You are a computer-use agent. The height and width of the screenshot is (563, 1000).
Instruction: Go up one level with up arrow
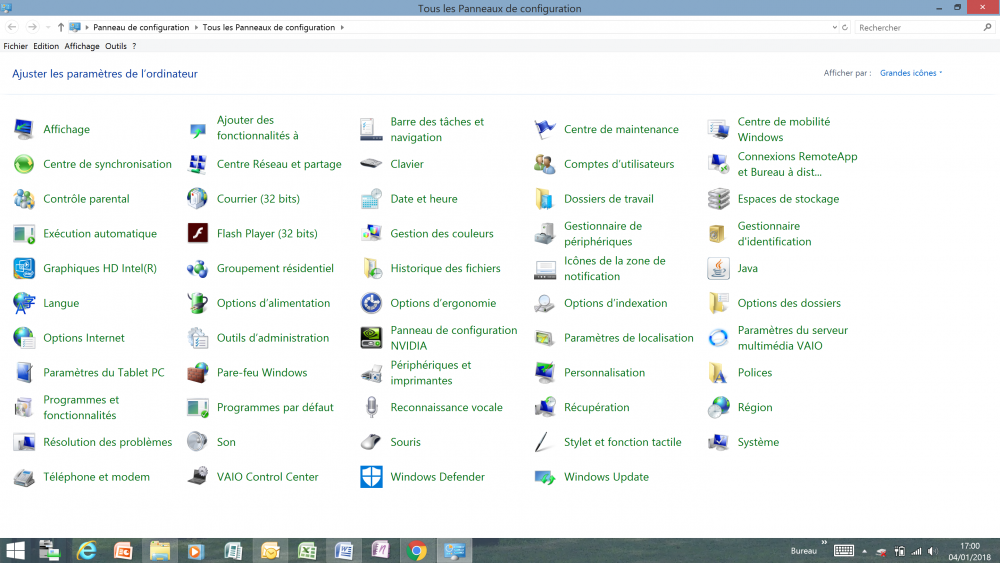[x=61, y=27]
